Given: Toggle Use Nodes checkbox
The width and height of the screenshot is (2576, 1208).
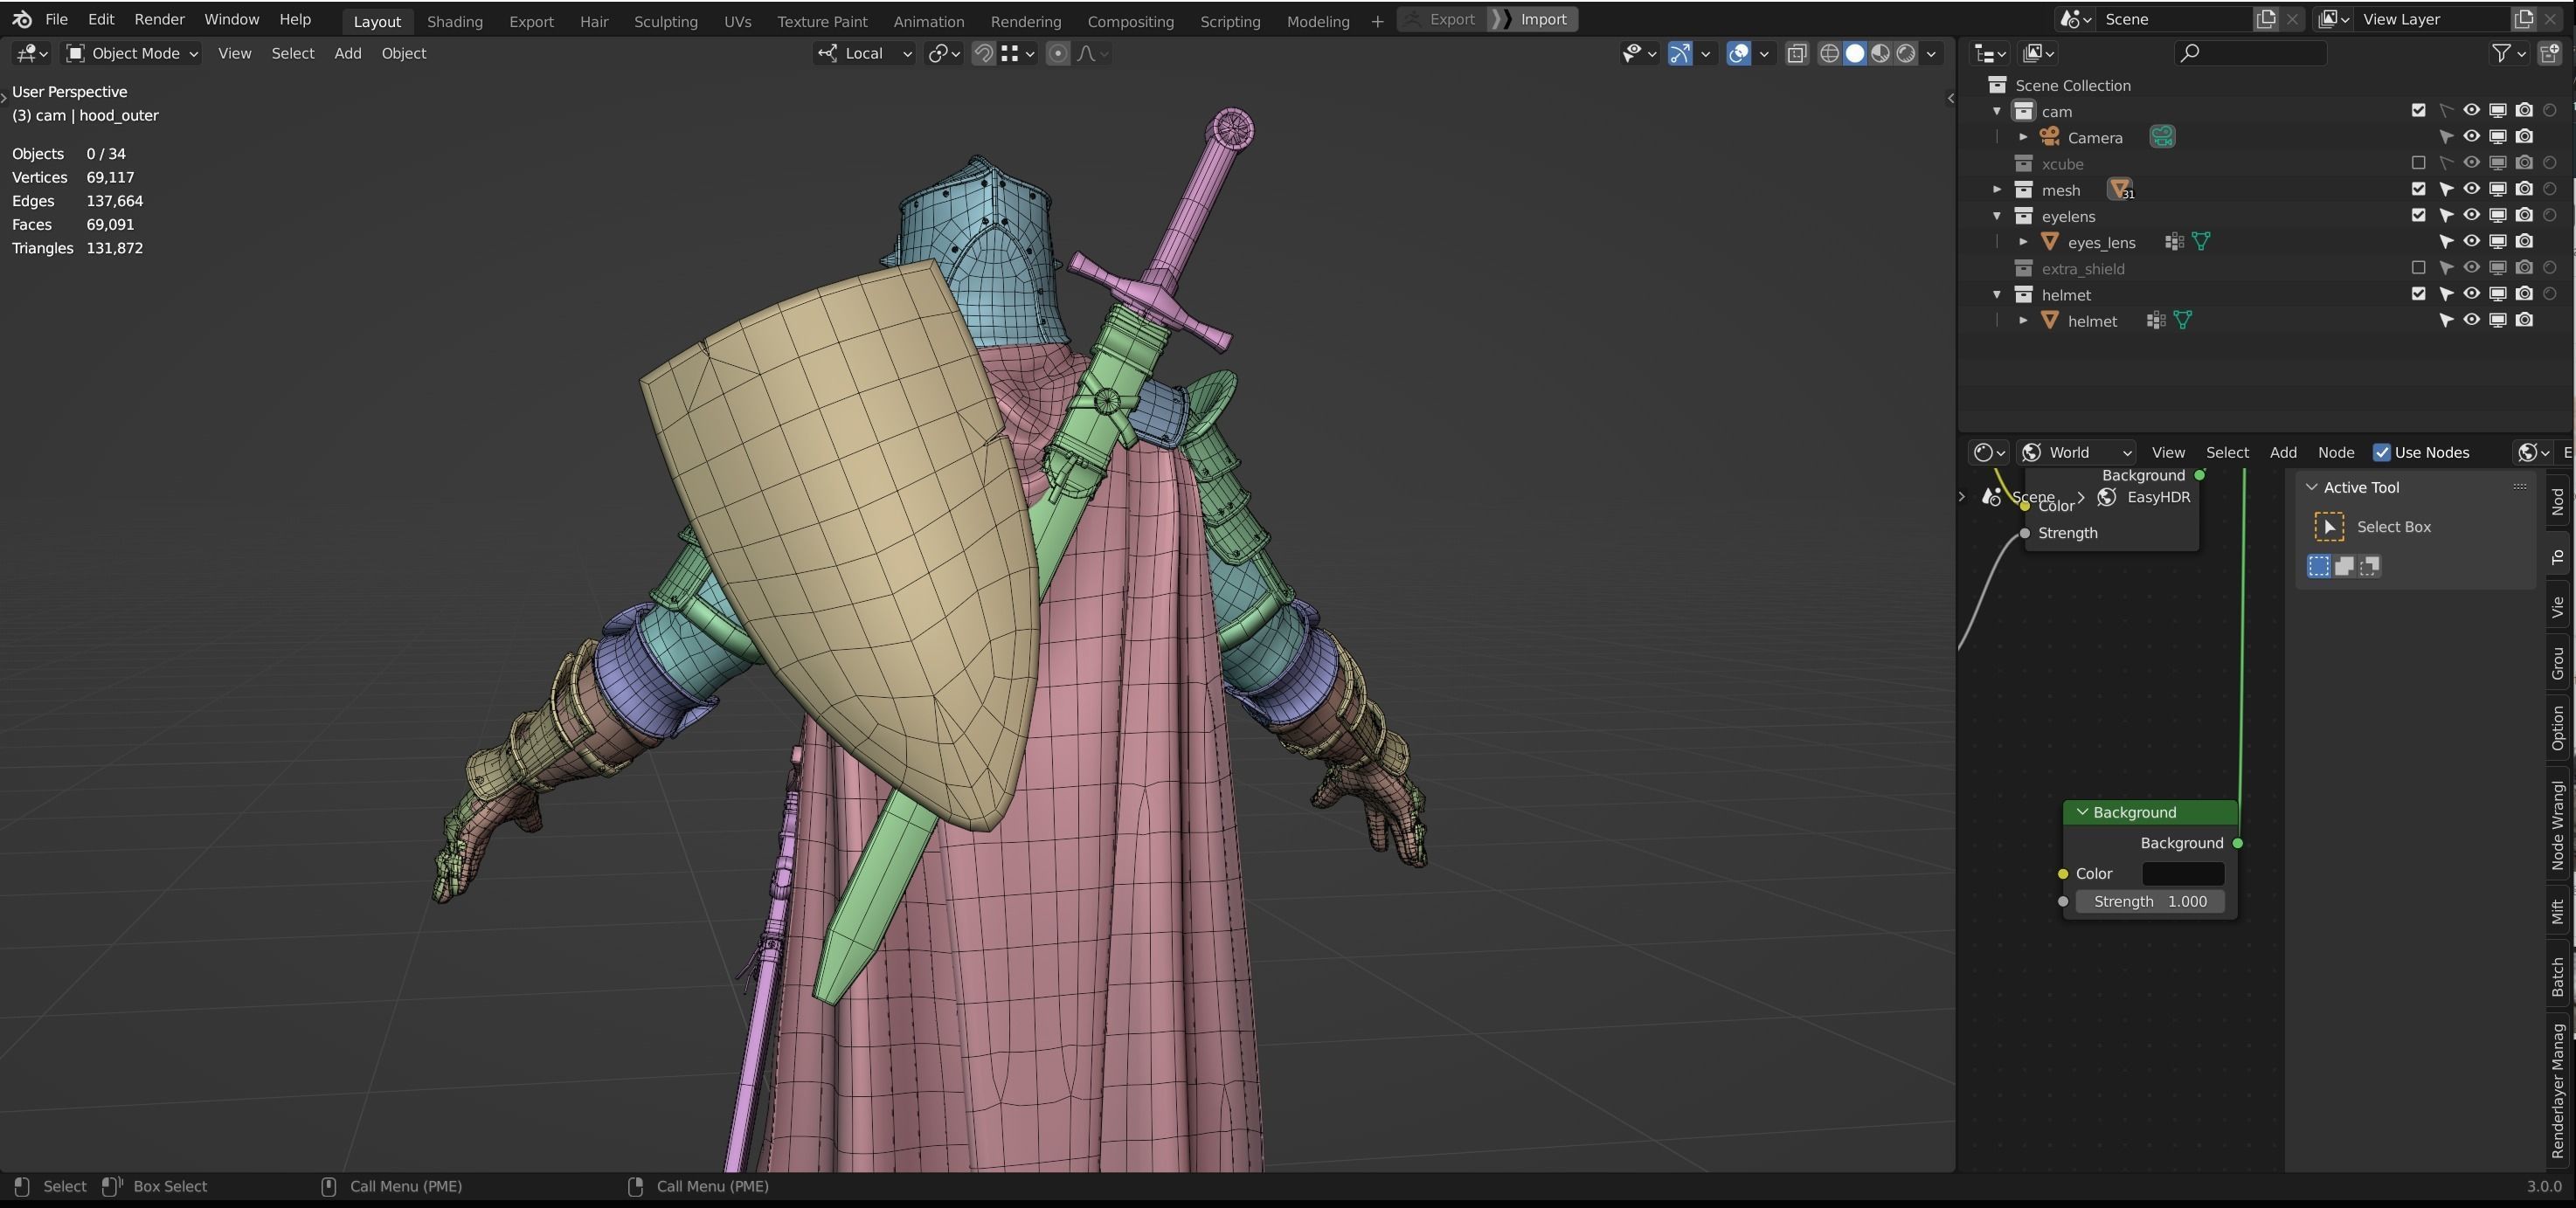Looking at the screenshot, I should pos(2381,452).
